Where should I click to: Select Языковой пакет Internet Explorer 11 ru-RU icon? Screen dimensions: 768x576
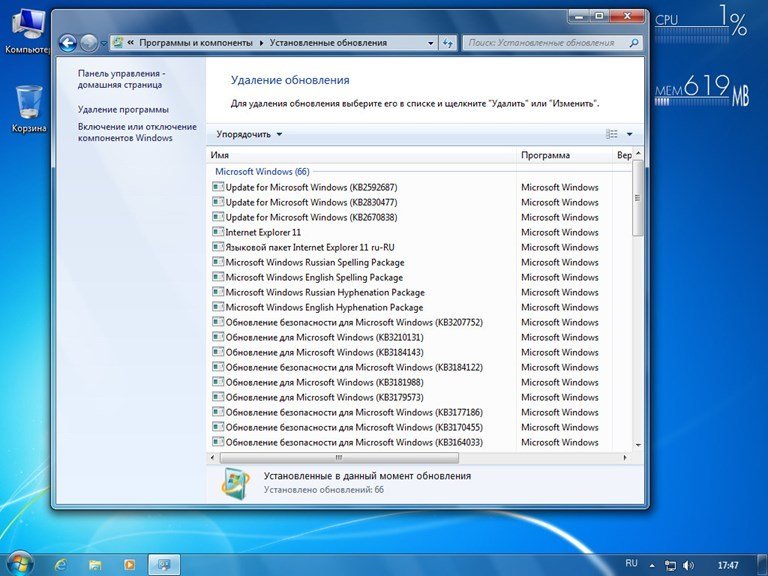click(x=218, y=247)
